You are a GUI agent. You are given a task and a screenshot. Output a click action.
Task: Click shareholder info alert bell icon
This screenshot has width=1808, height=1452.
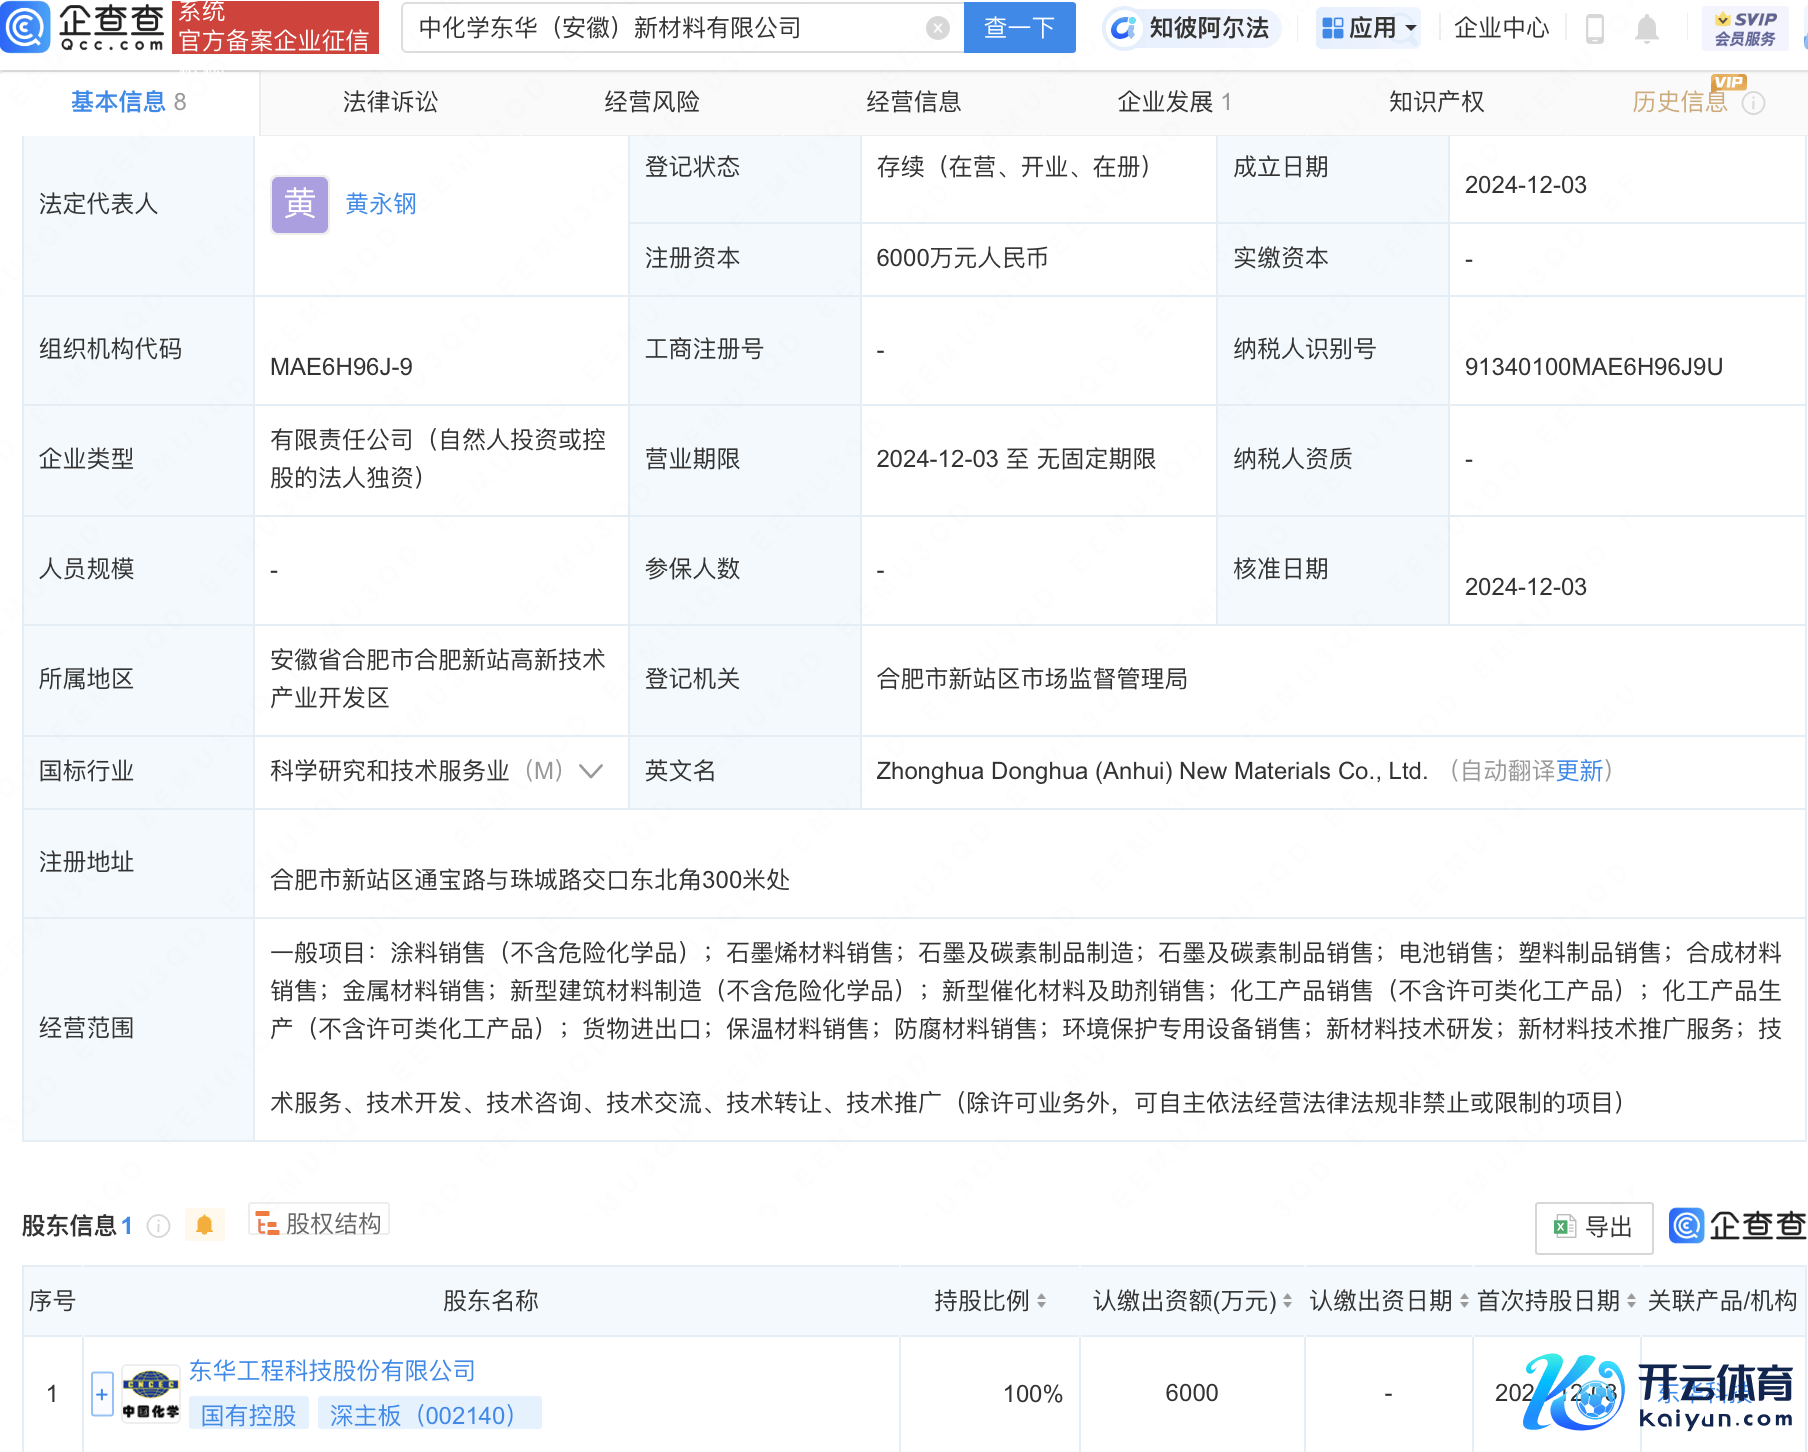click(205, 1225)
